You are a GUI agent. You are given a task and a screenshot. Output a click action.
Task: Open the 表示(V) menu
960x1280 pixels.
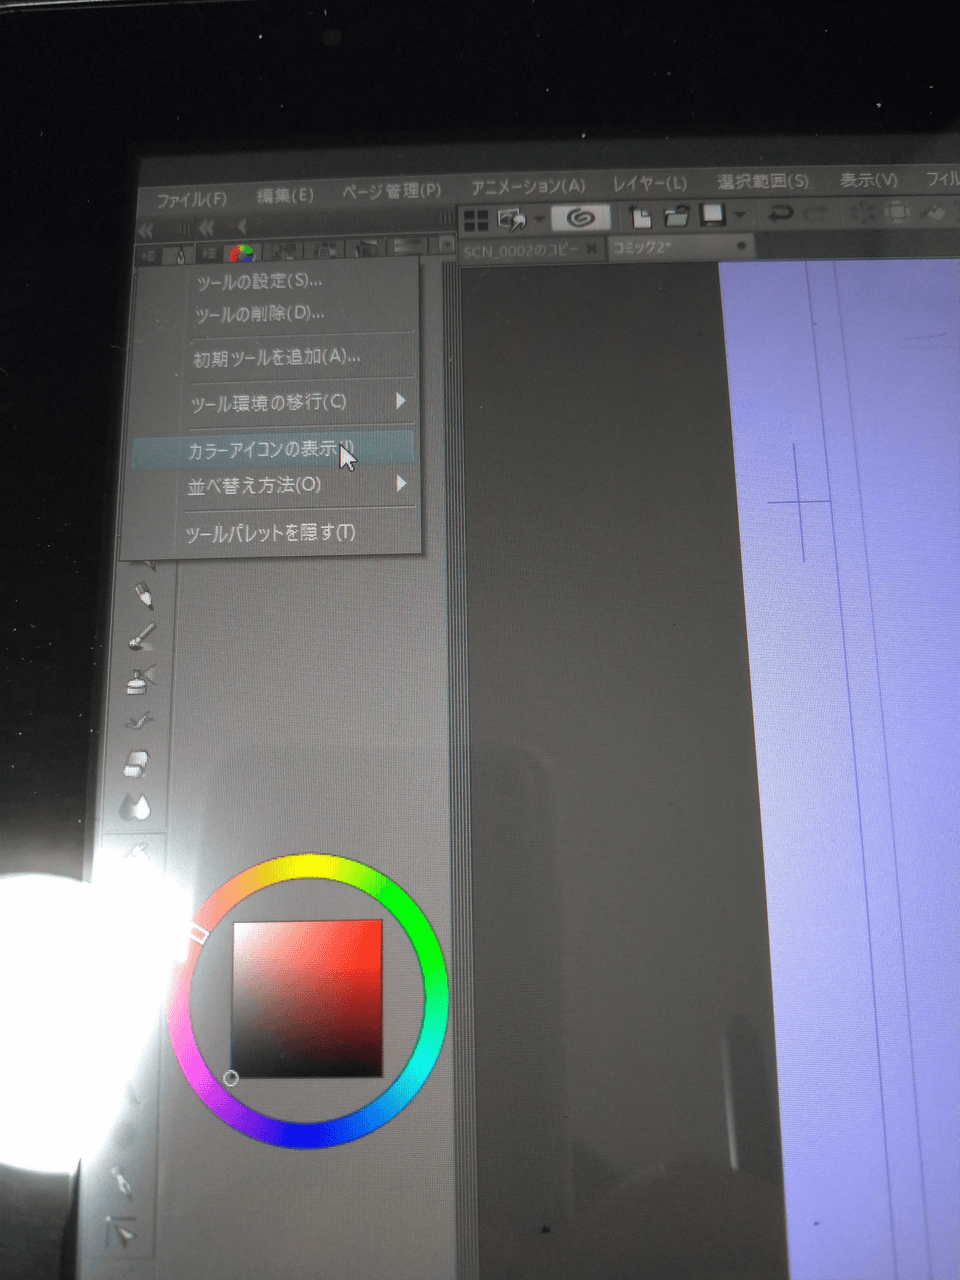pos(868,180)
